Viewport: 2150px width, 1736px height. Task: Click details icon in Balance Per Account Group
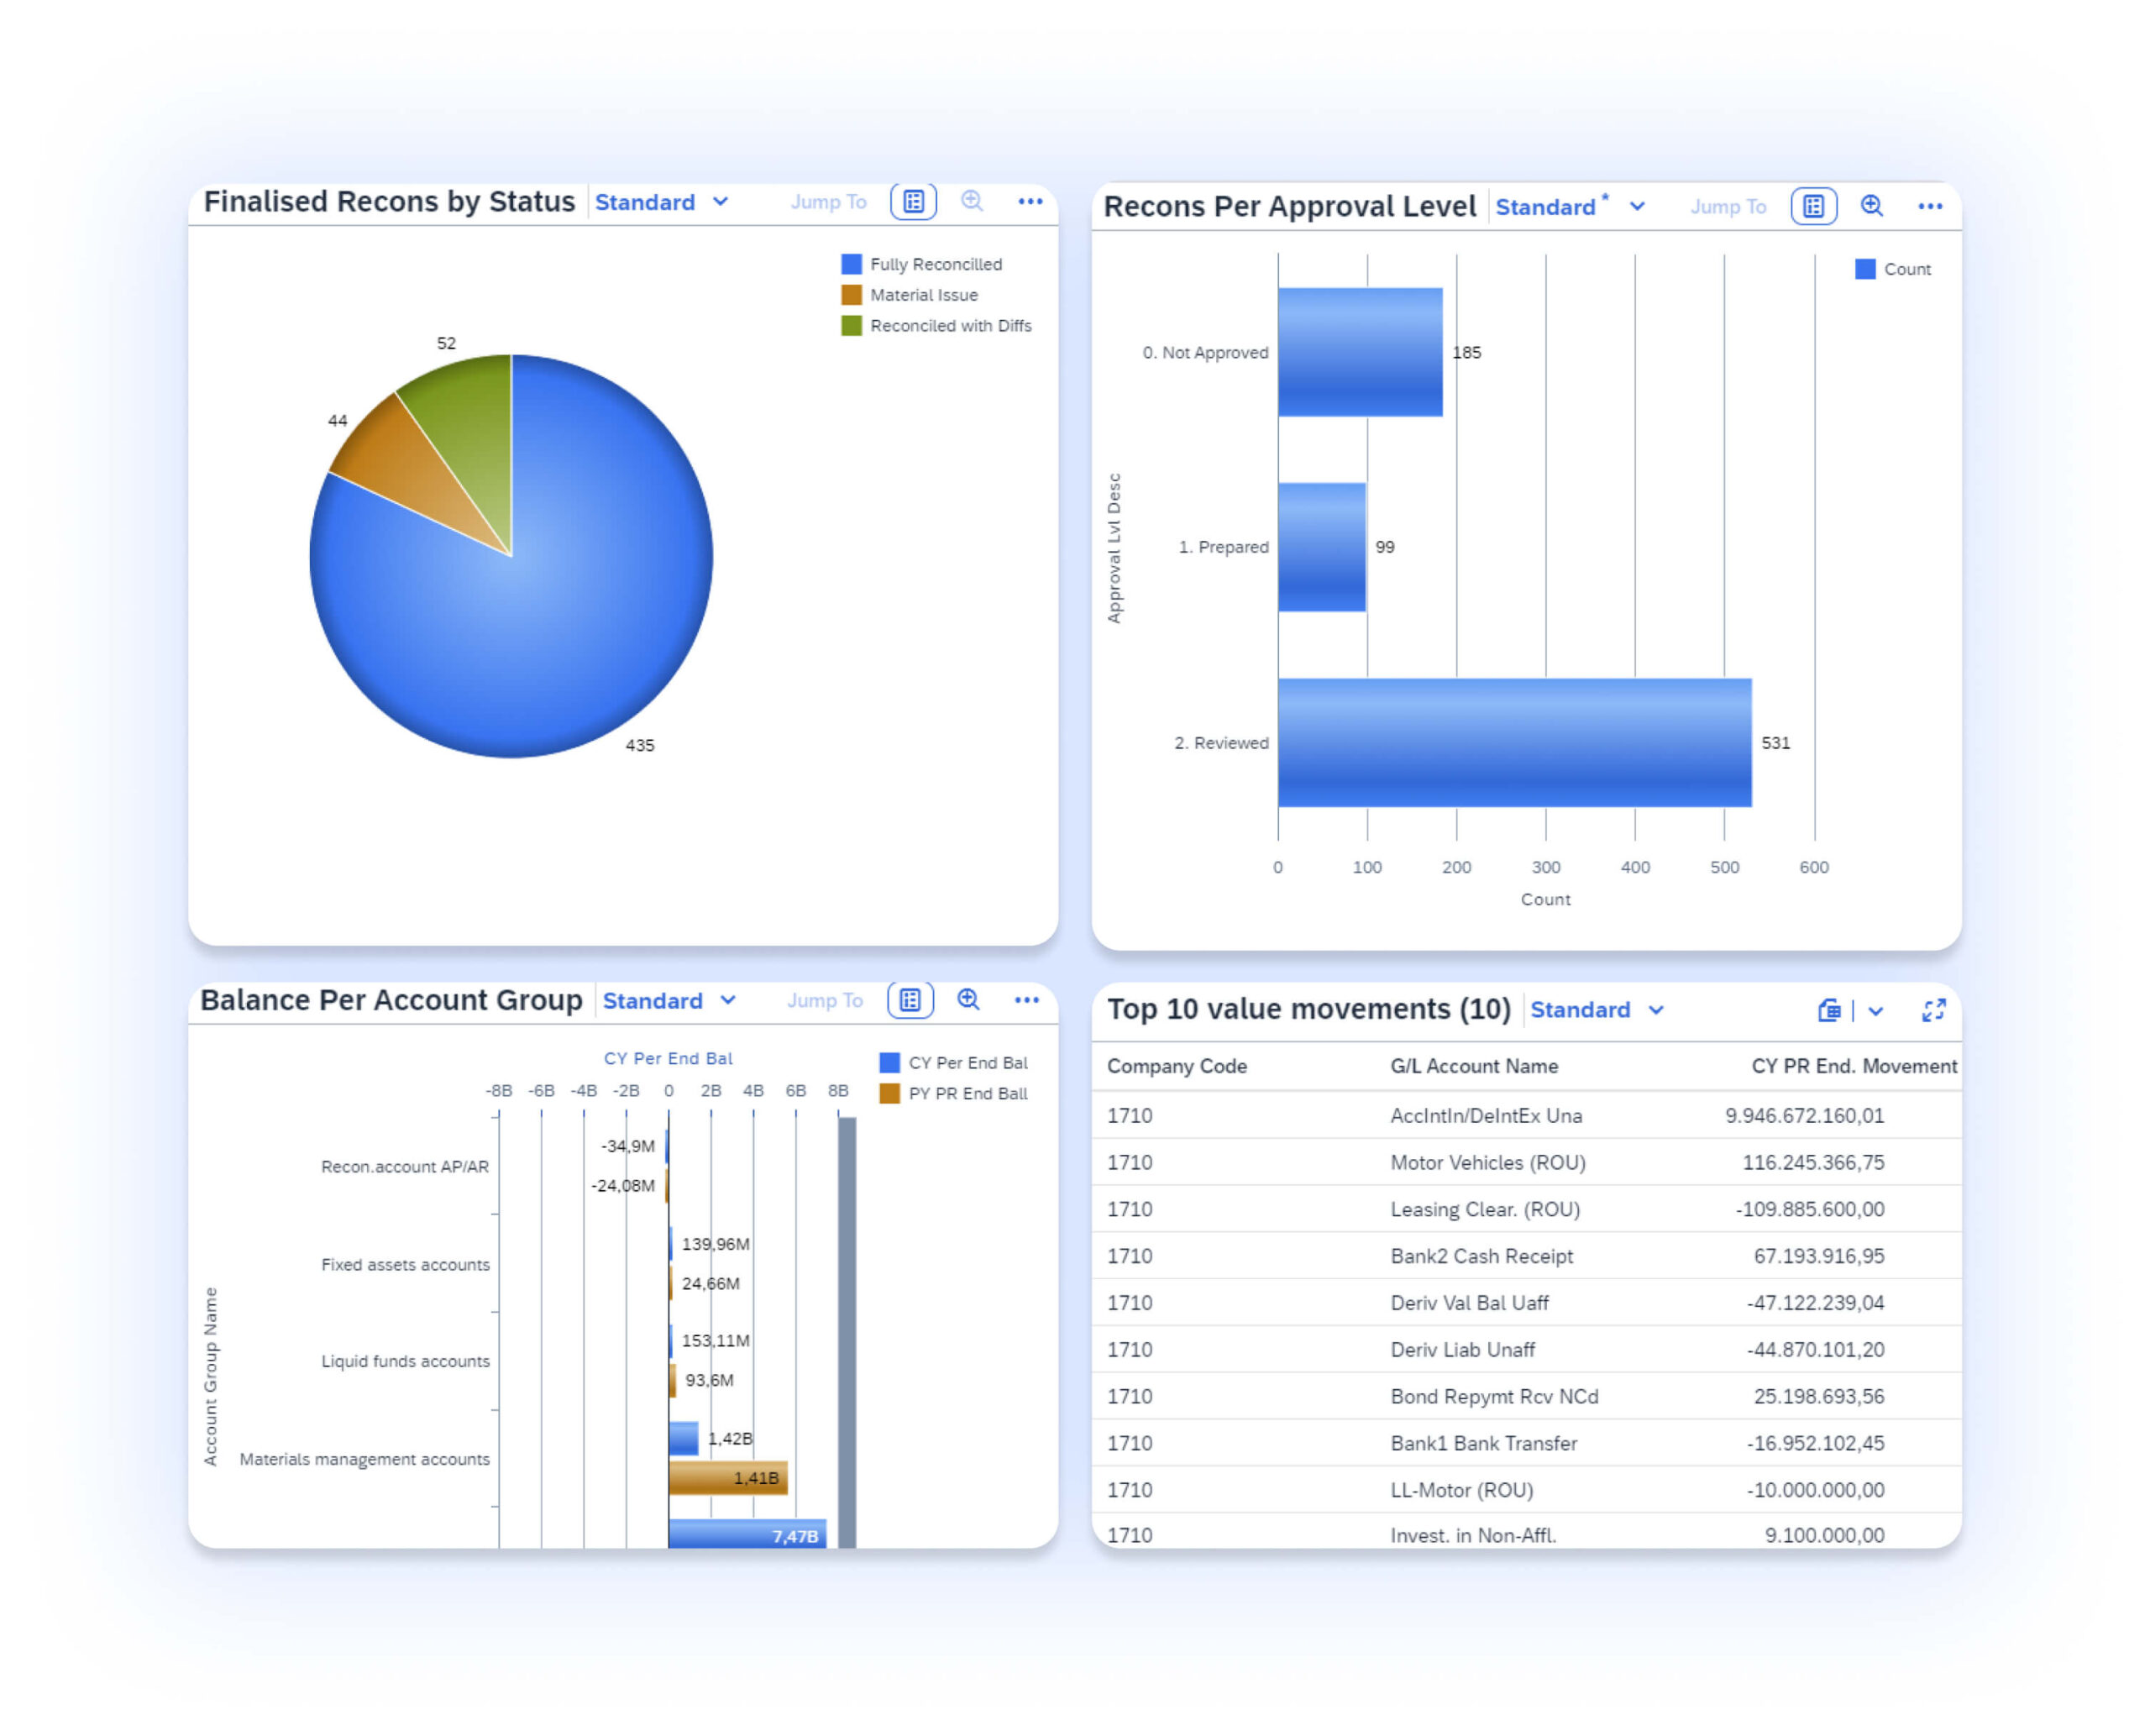[910, 1000]
